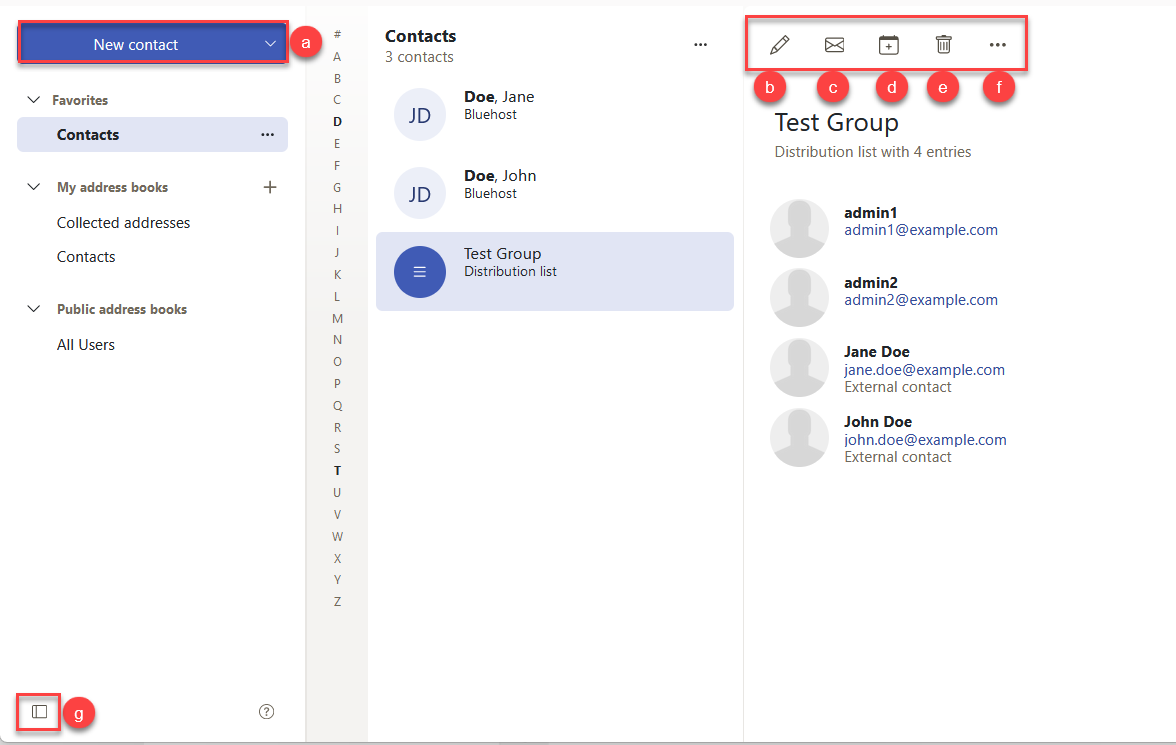The image size is (1176, 745).
Task: Delete Test Group using the trash icon
Action: click(x=942, y=44)
